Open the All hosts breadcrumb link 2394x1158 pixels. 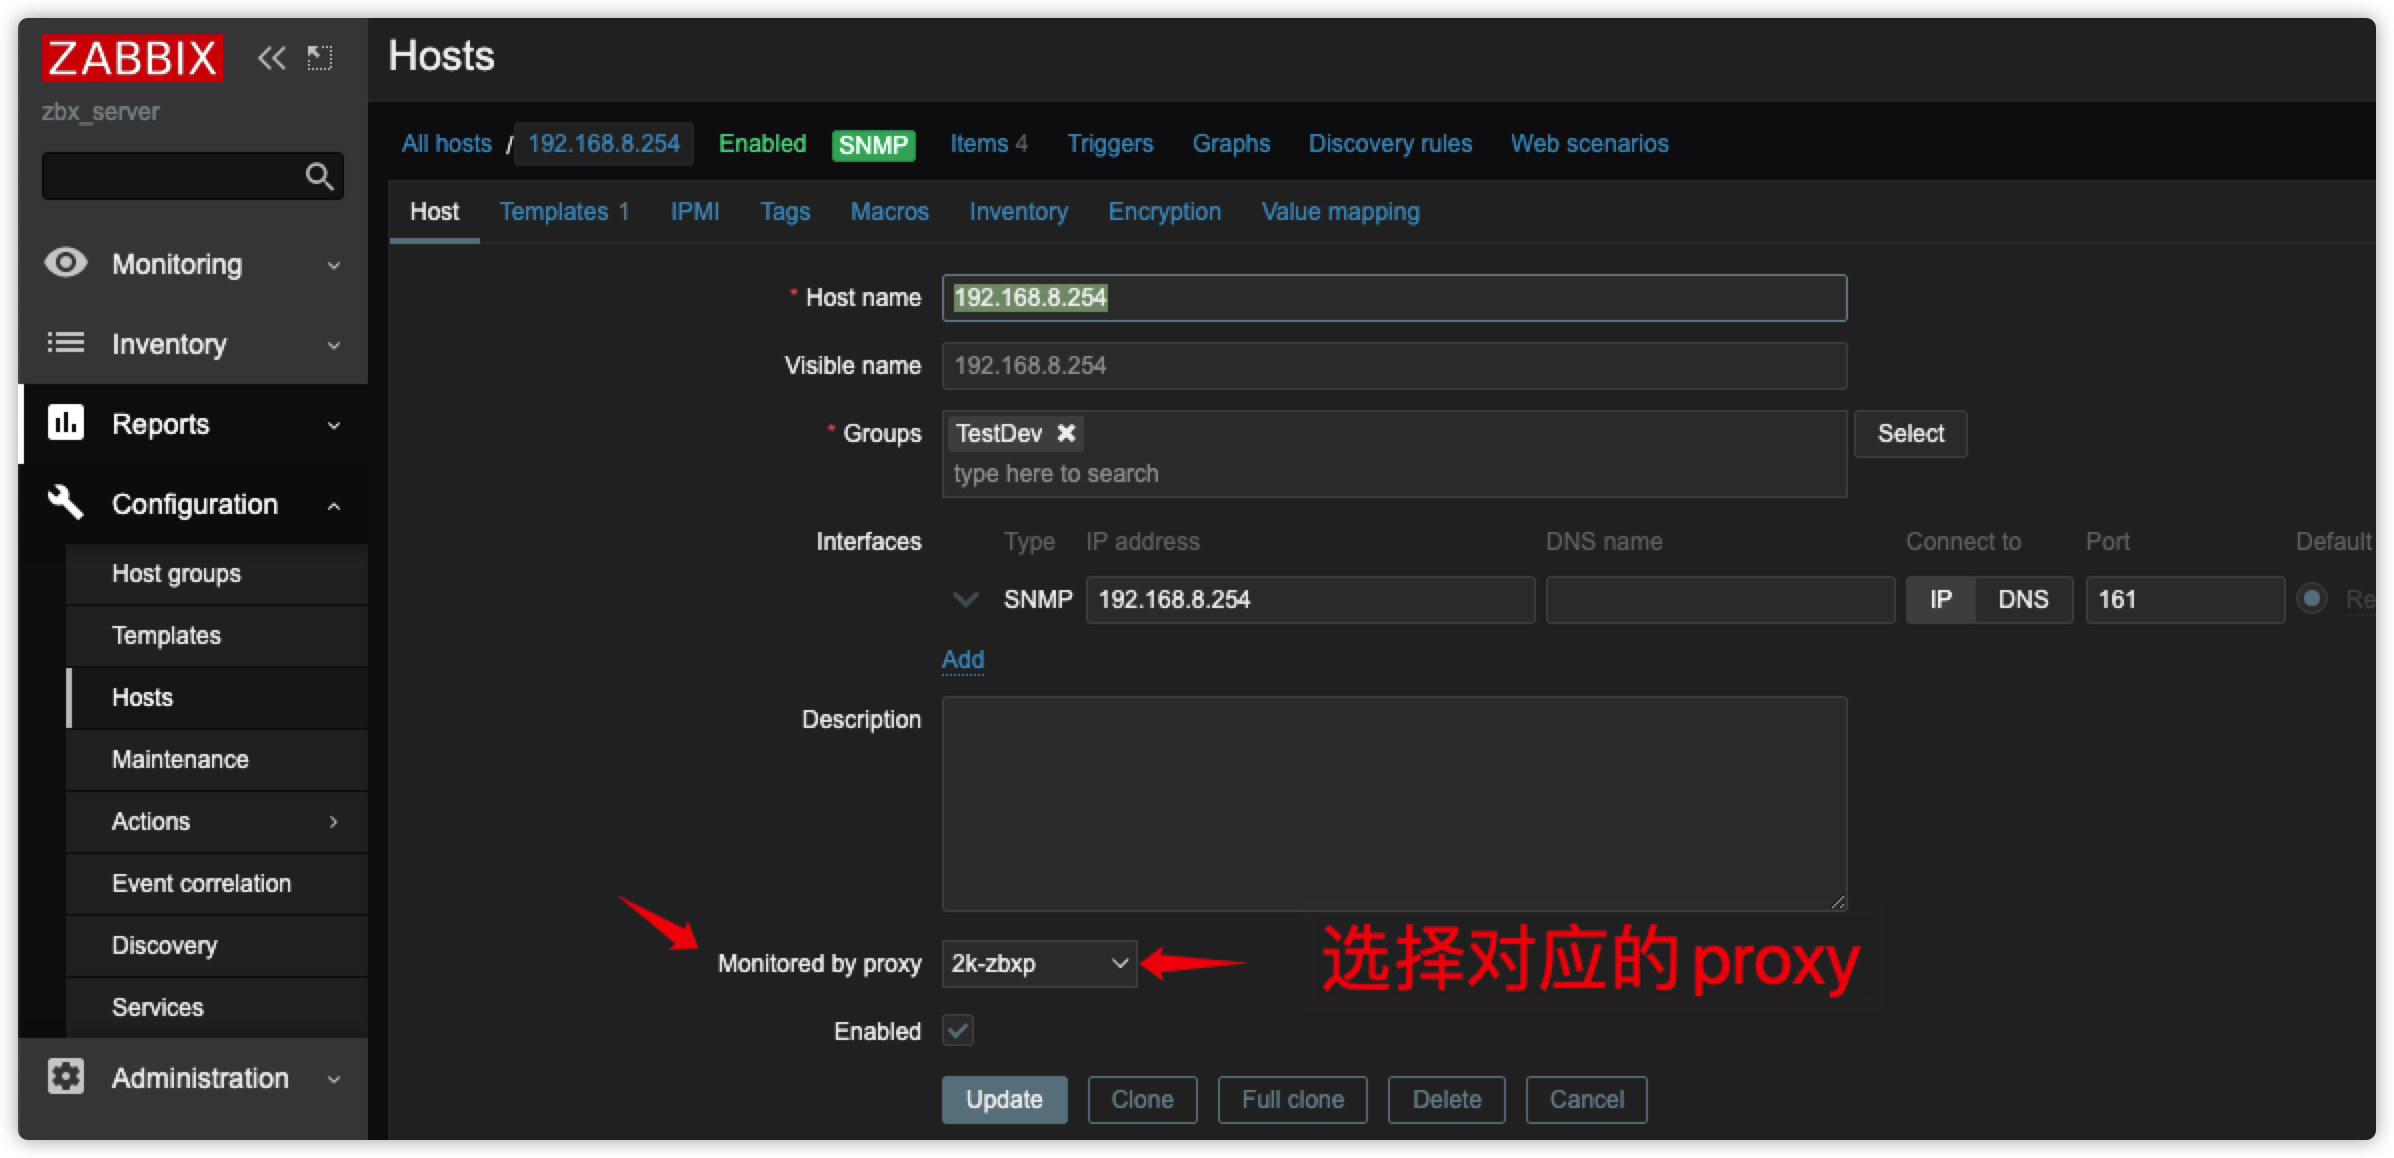(447, 143)
